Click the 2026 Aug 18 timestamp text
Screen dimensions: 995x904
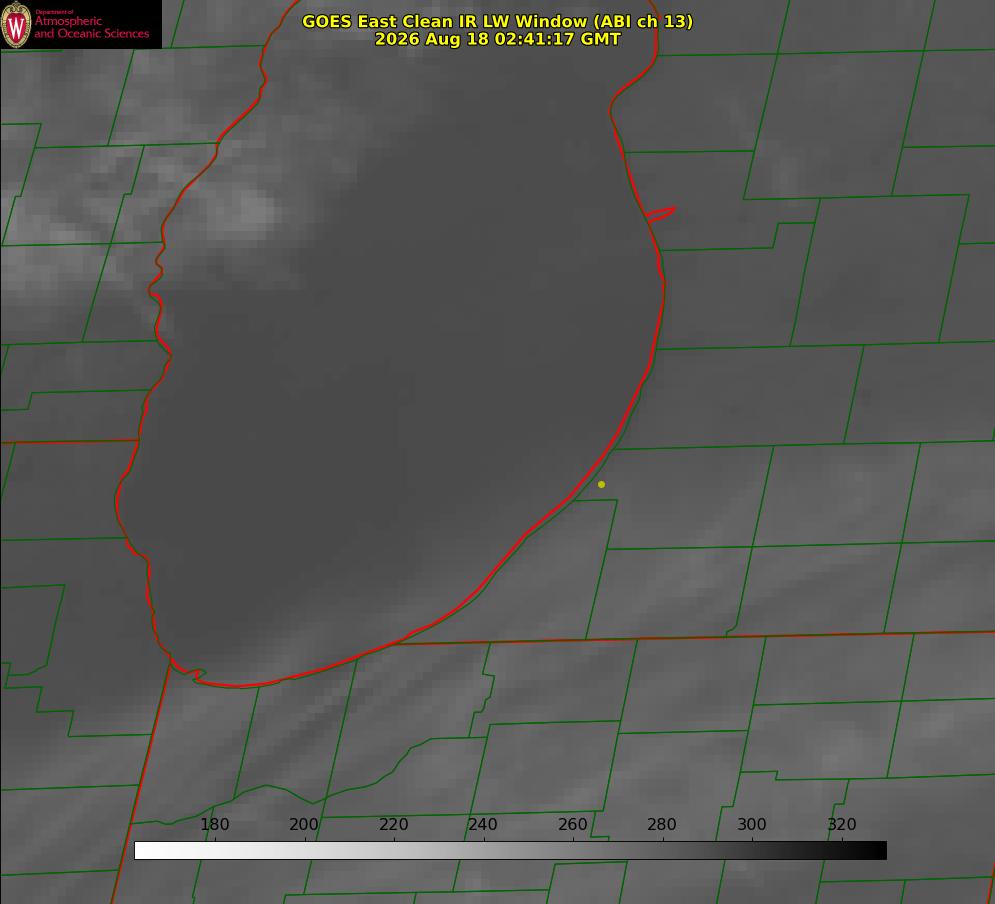(498, 39)
